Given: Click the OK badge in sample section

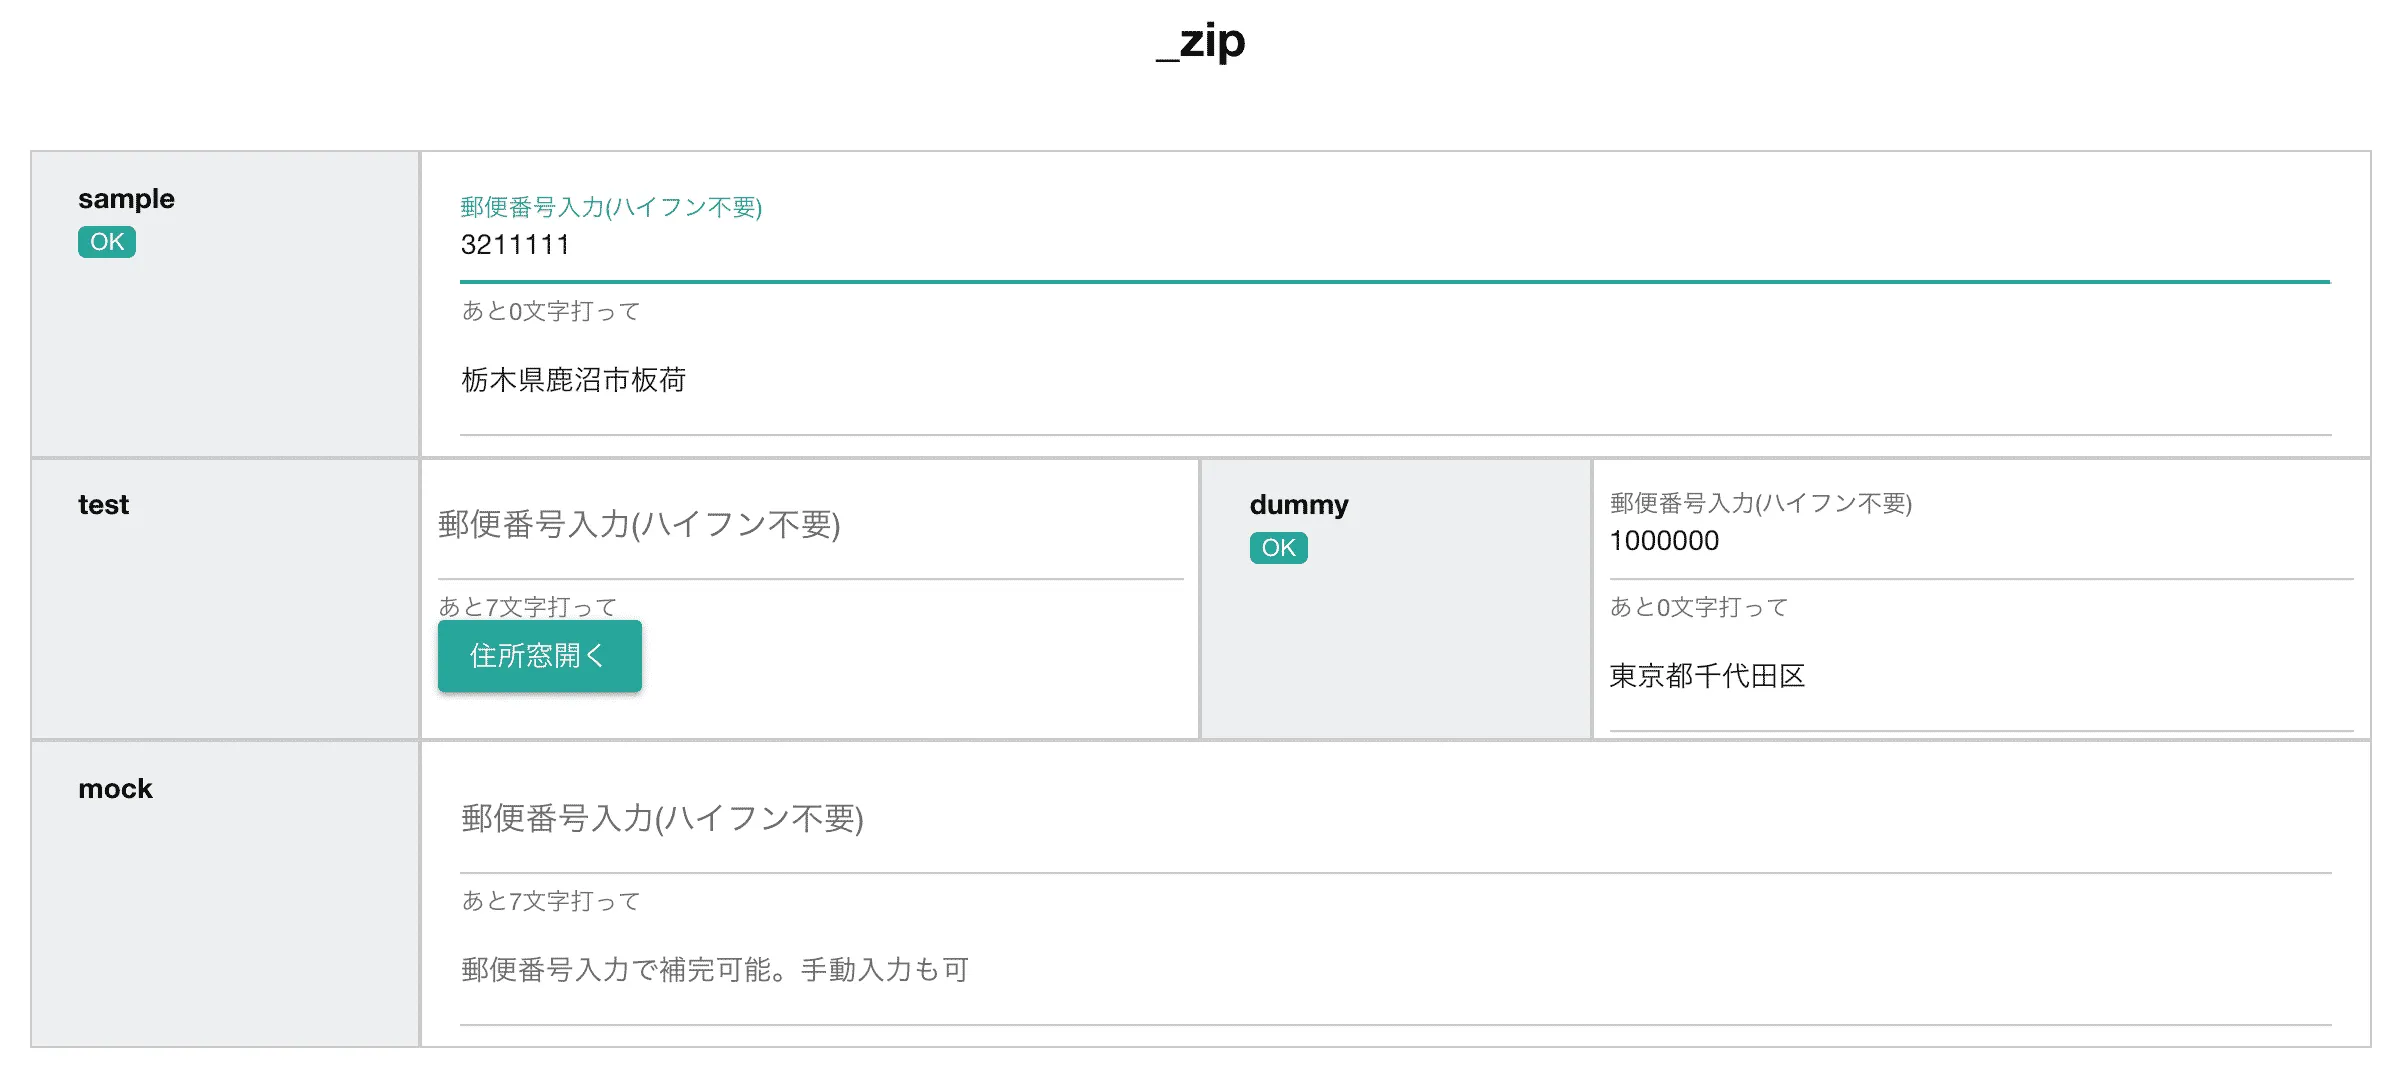Looking at the screenshot, I should [x=106, y=241].
